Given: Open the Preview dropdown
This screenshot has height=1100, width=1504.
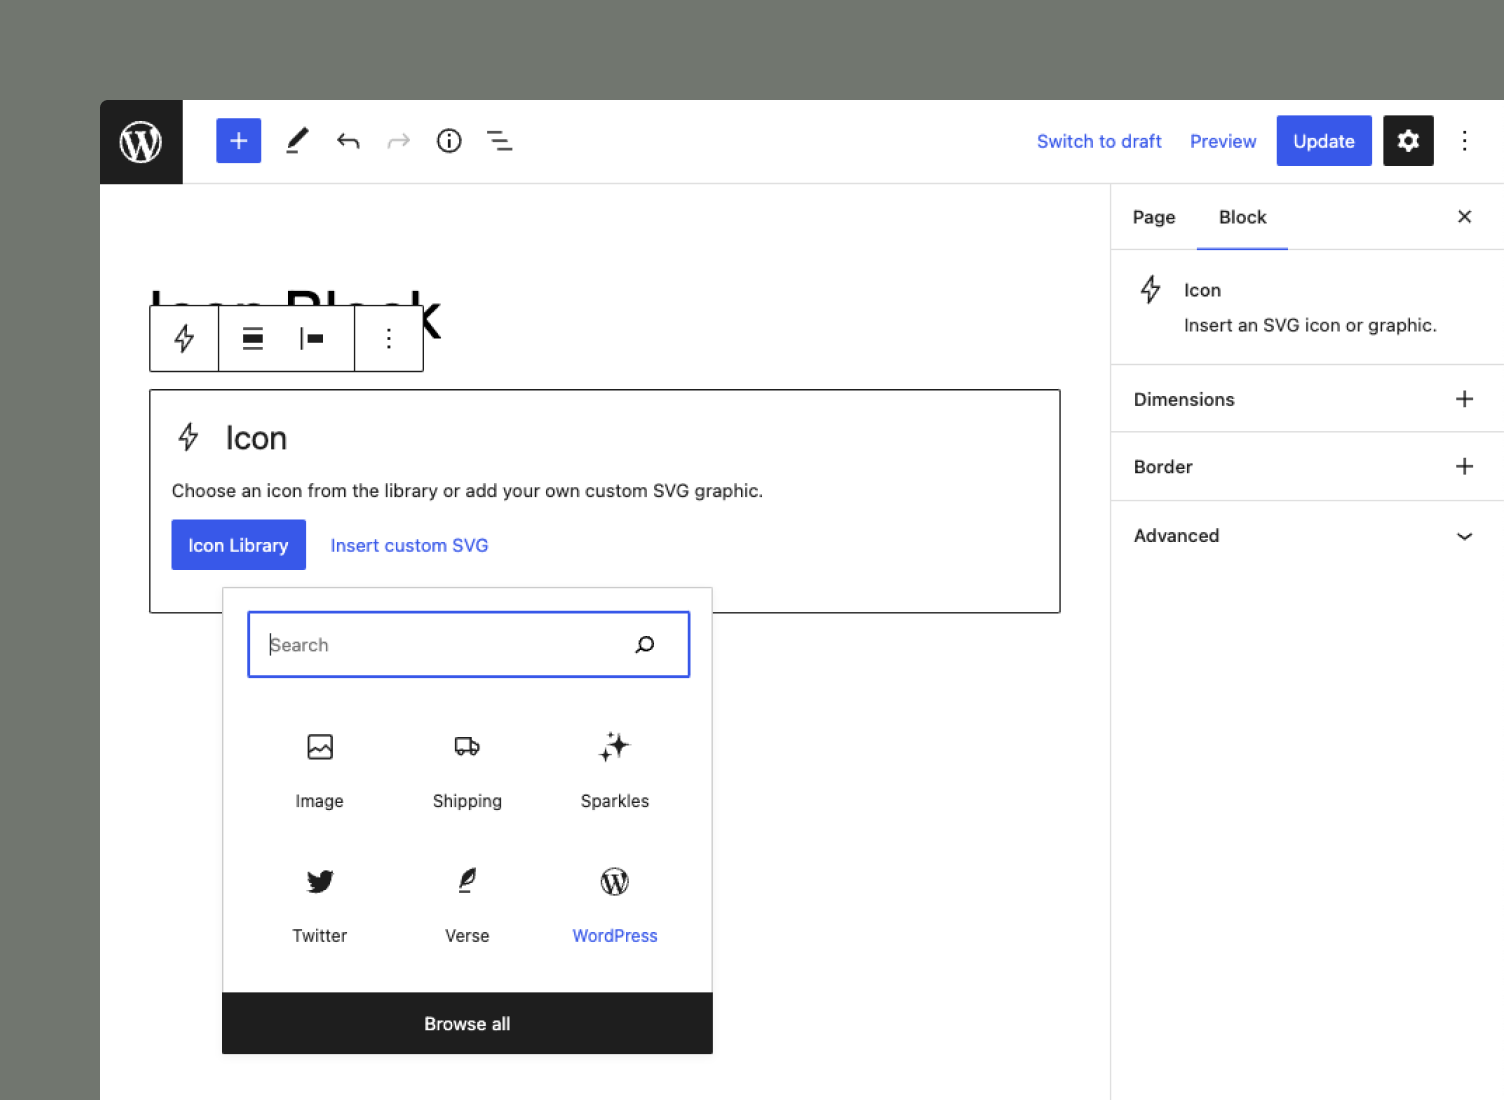Looking at the screenshot, I should coord(1223,141).
